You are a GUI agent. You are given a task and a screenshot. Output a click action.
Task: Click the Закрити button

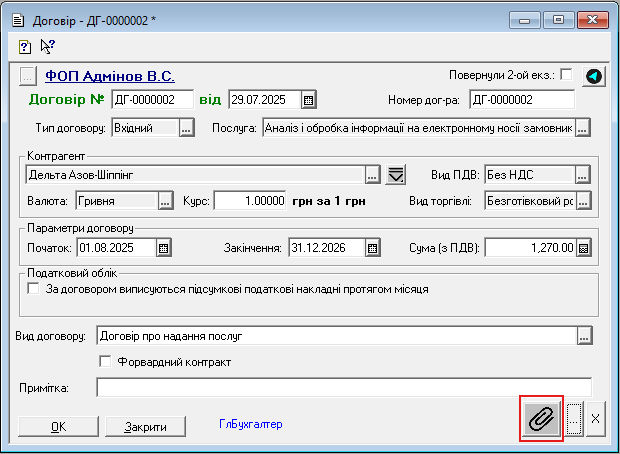coord(146,426)
